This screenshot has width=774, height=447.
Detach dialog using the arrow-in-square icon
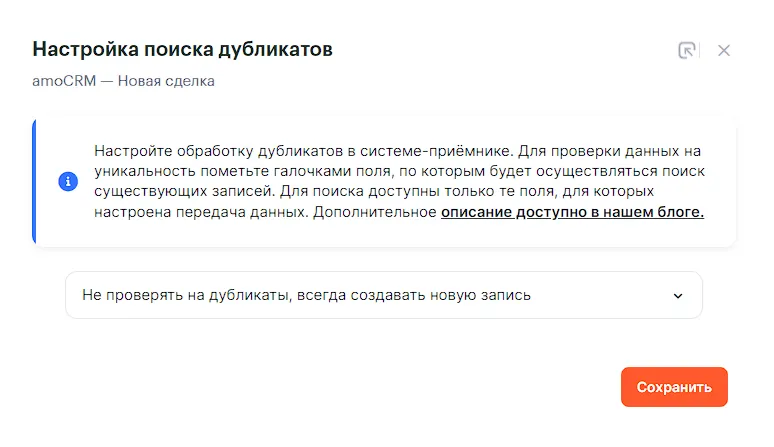pyautogui.click(x=687, y=50)
